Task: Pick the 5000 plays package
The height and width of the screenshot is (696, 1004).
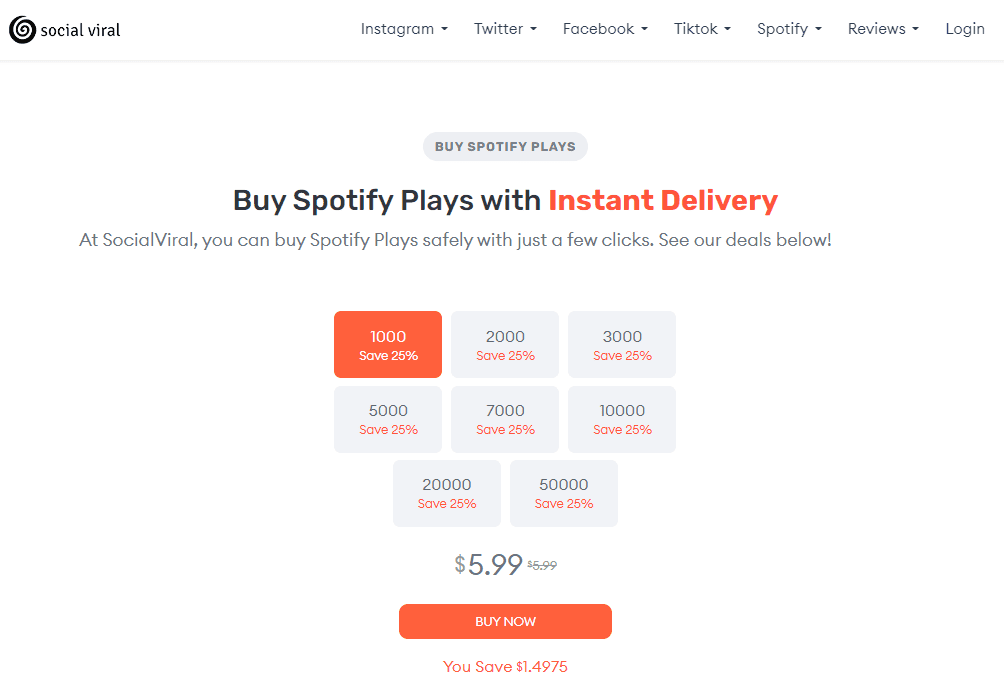Action: [388, 419]
